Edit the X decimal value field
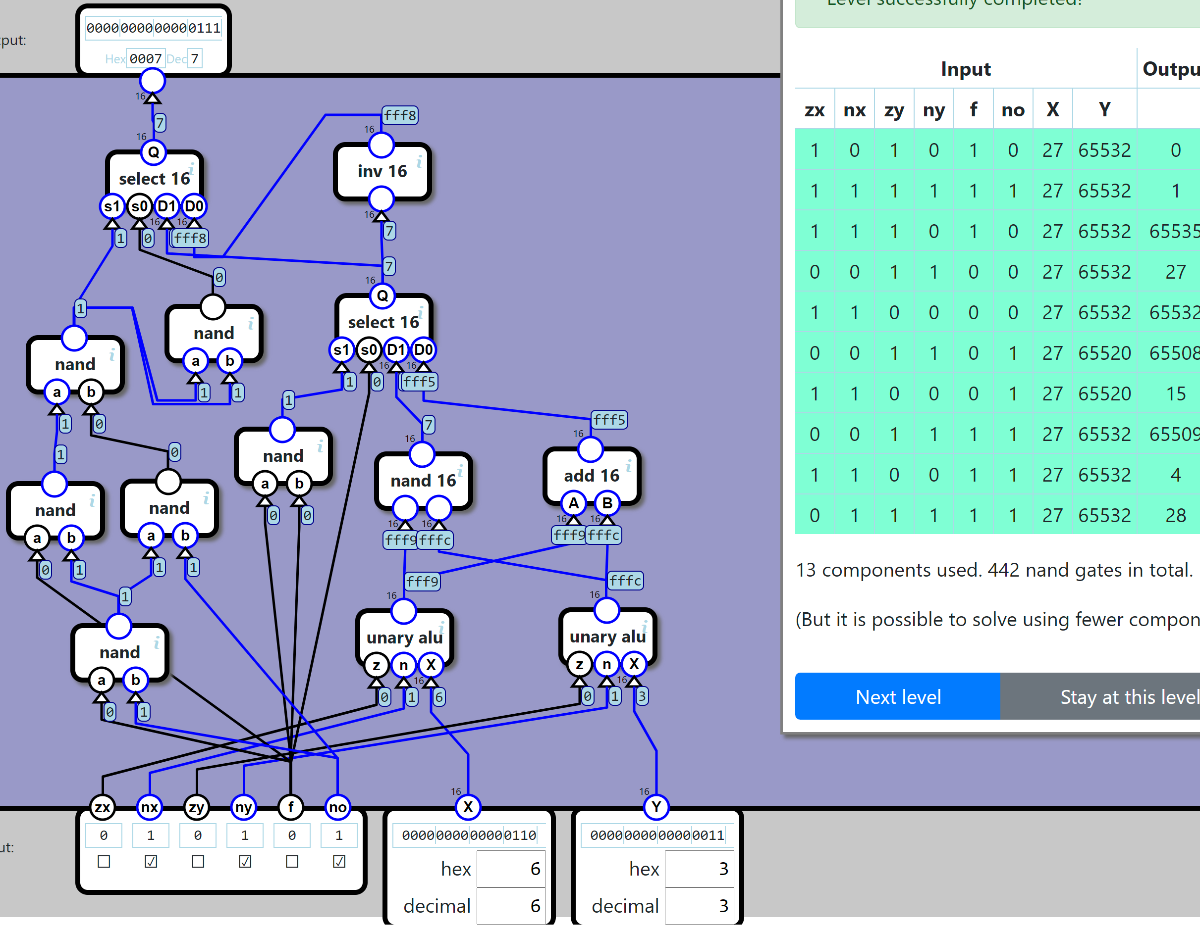This screenshot has width=1200, height=932. [x=511, y=906]
